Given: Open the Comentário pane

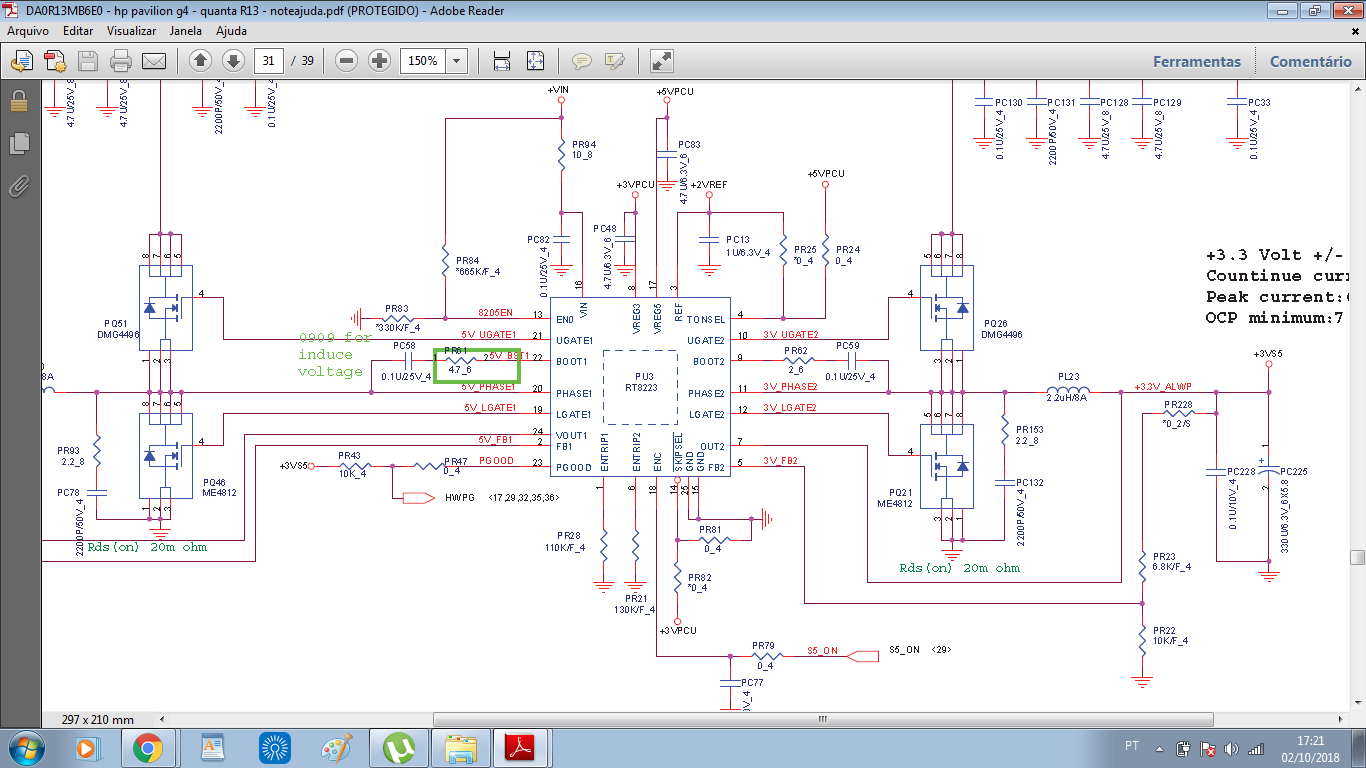Looking at the screenshot, I should click(1310, 61).
